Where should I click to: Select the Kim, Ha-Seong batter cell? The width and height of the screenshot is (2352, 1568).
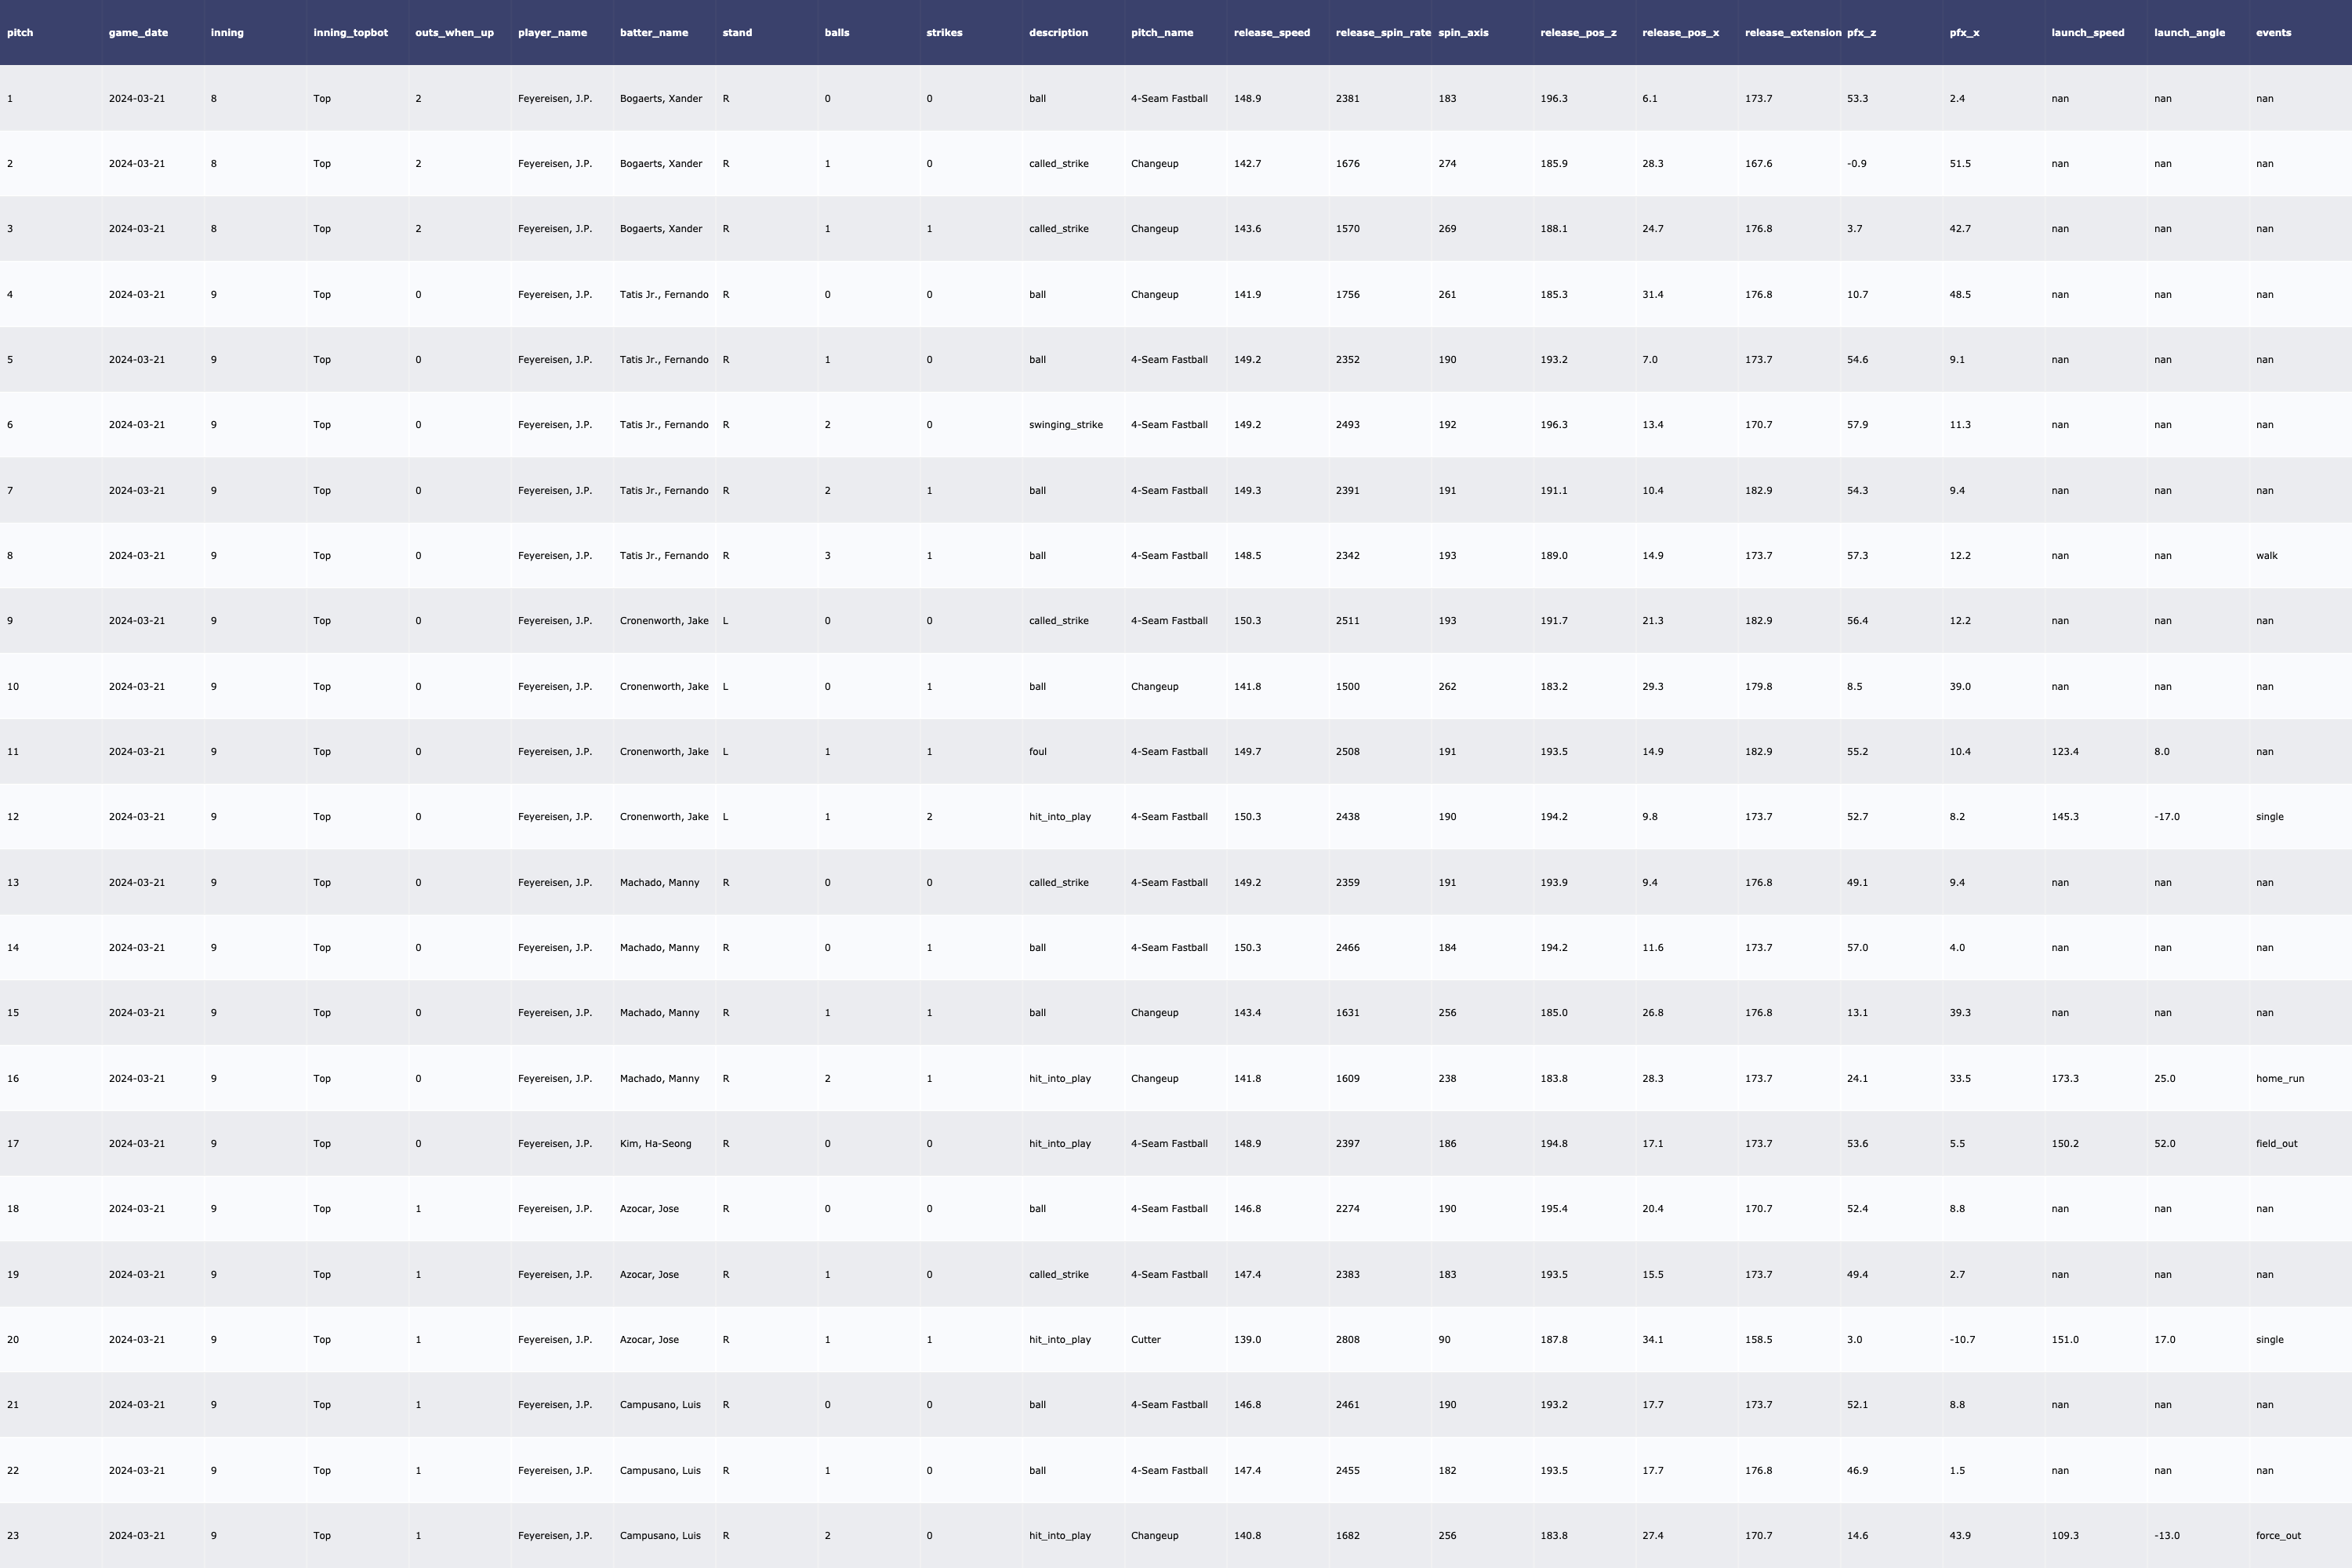click(x=655, y=1144)
